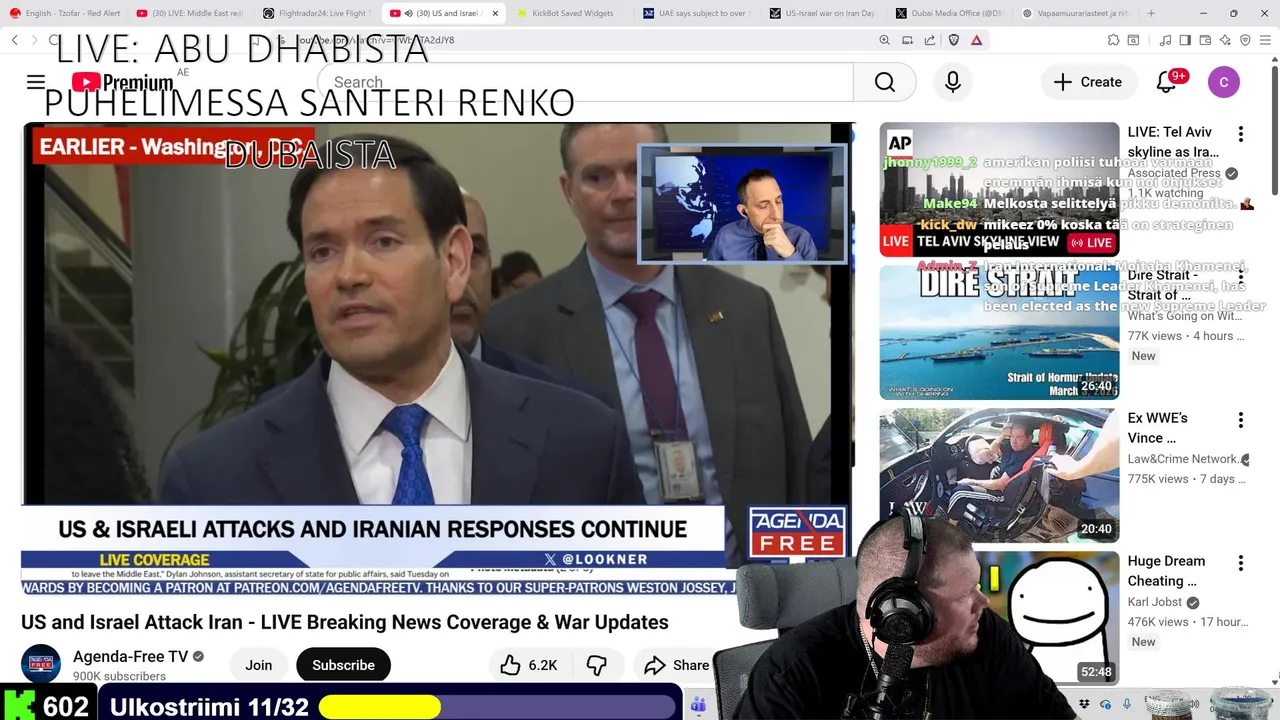Dislike the video with thumbs down
1280x720 pixels.
pos(597,665)
